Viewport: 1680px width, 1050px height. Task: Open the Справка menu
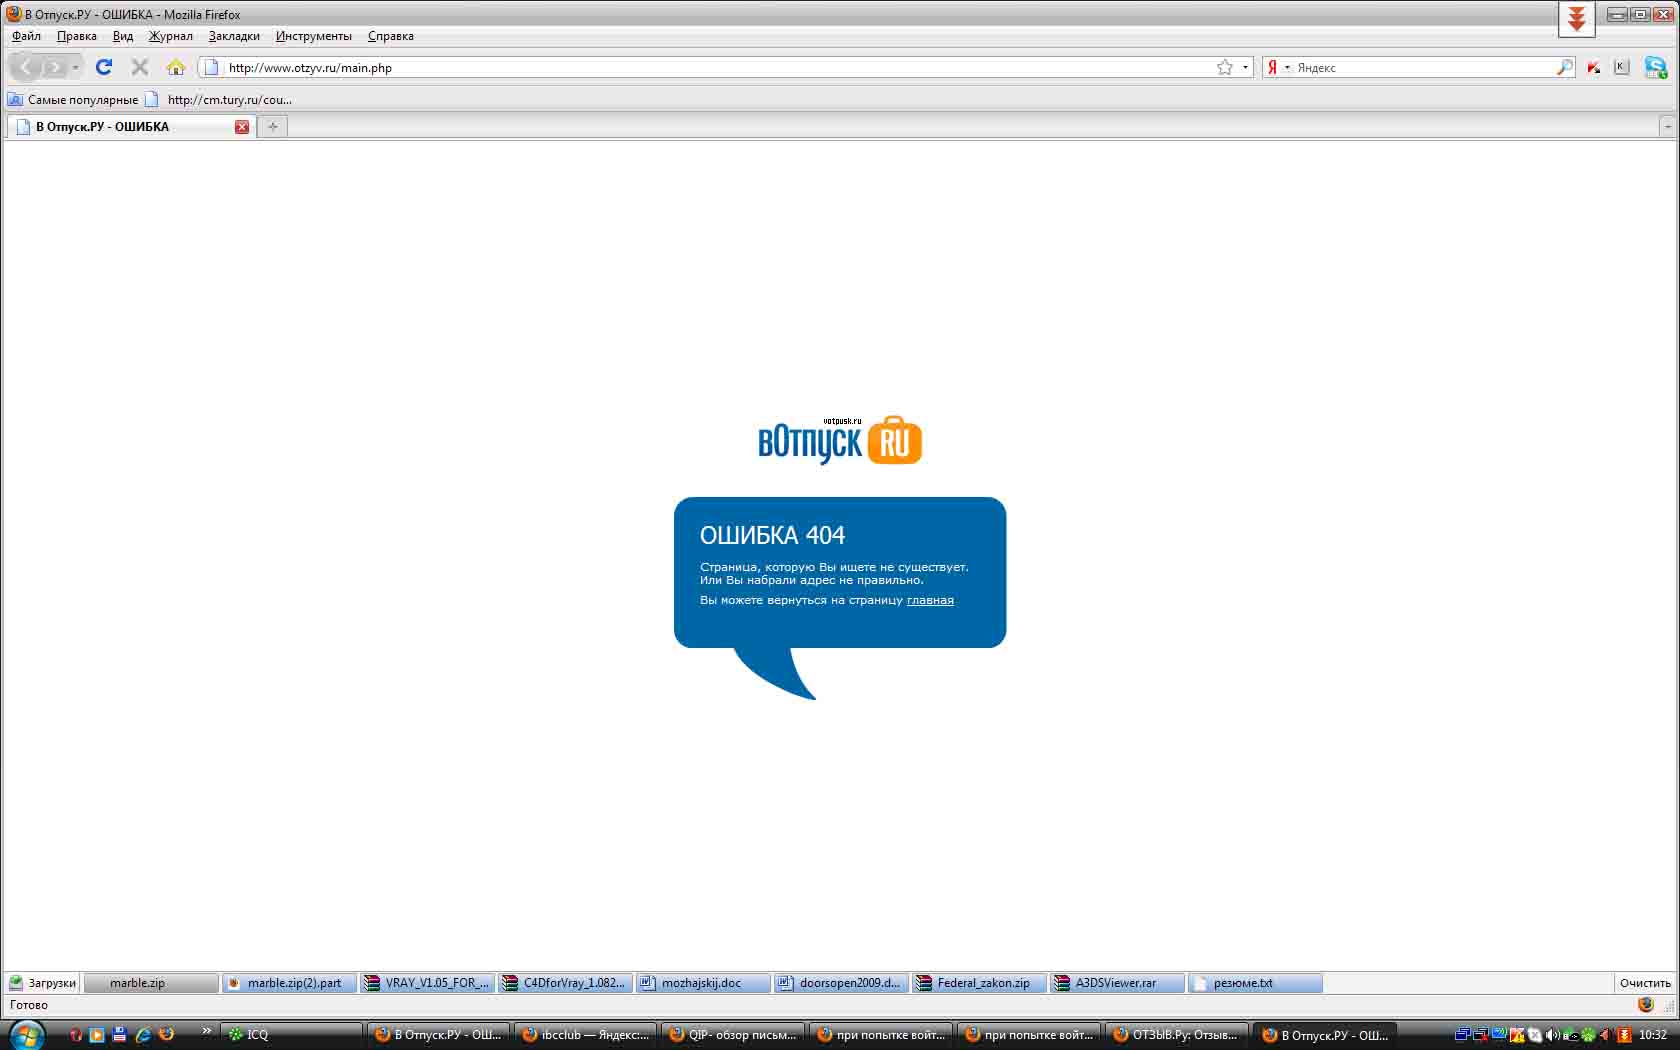click(x=391, y=36)
